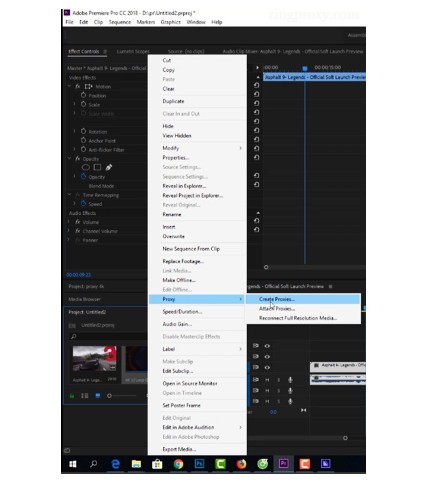Viewport: 422px width, 486px height.
Task: Select the Asphalt 9 Legends clip thumbnail
Action: pyautogui.click(x=94, y=358)
